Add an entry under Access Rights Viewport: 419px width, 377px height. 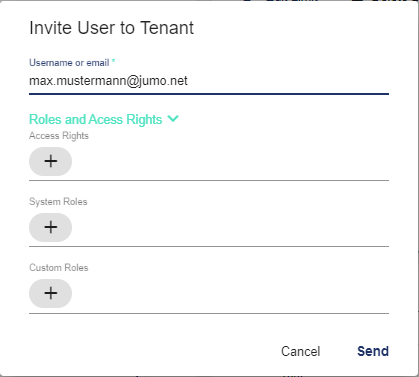(50, 161)
